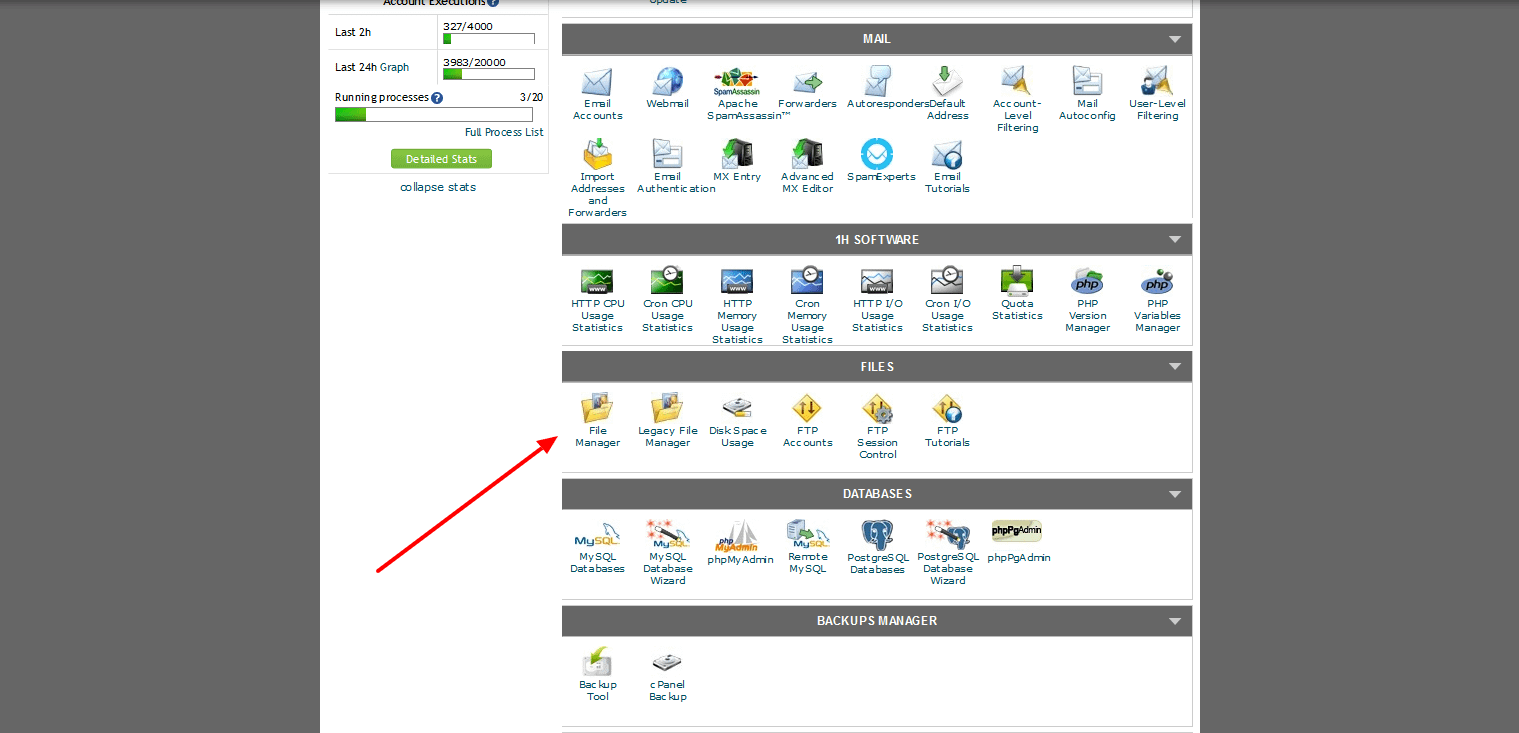Open FTP Tutorials
The height and width of the screenshot is (733, 1519).
(x=947, y=421)
